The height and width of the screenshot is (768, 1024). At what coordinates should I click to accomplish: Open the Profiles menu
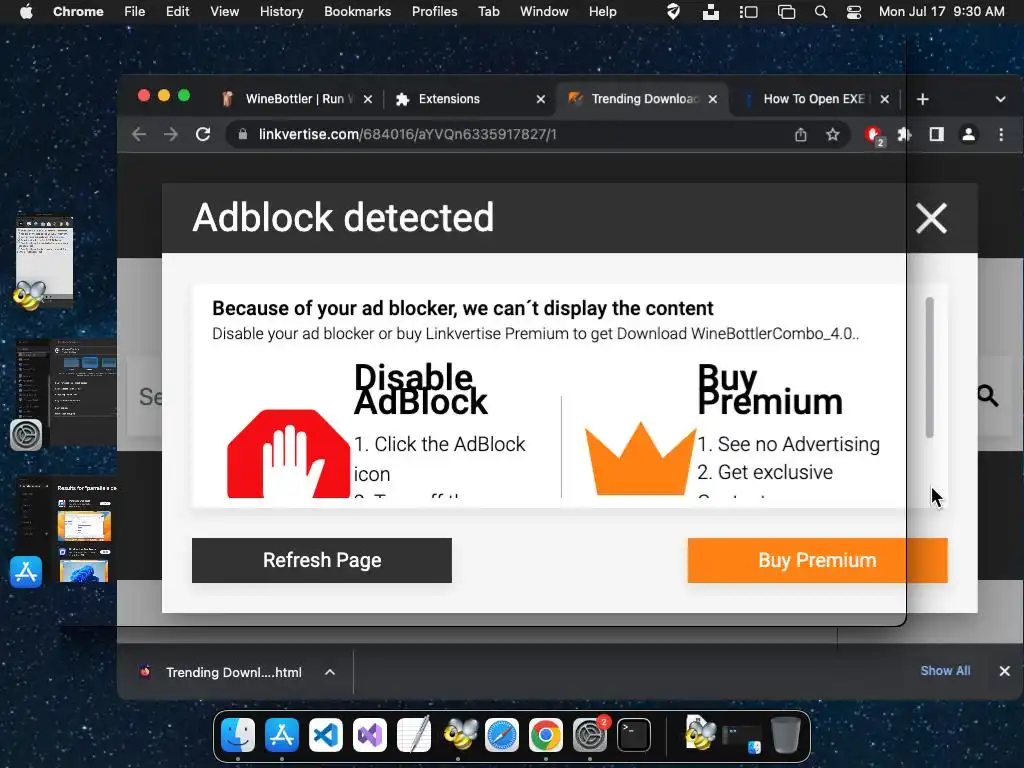tap(434, 11)
